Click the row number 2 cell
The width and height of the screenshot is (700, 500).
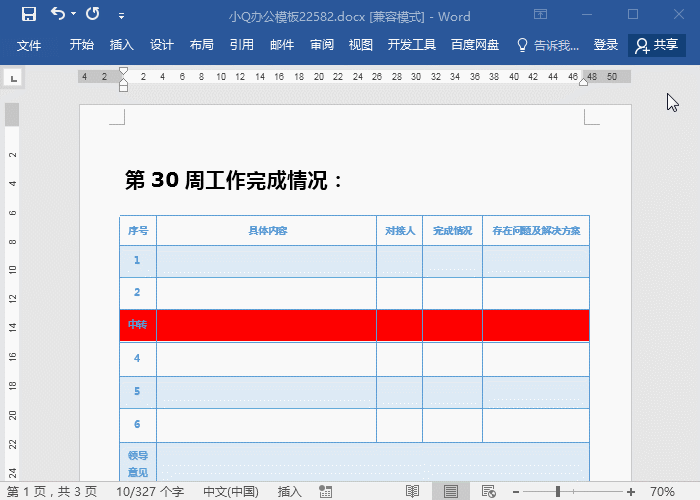(138, 293)
